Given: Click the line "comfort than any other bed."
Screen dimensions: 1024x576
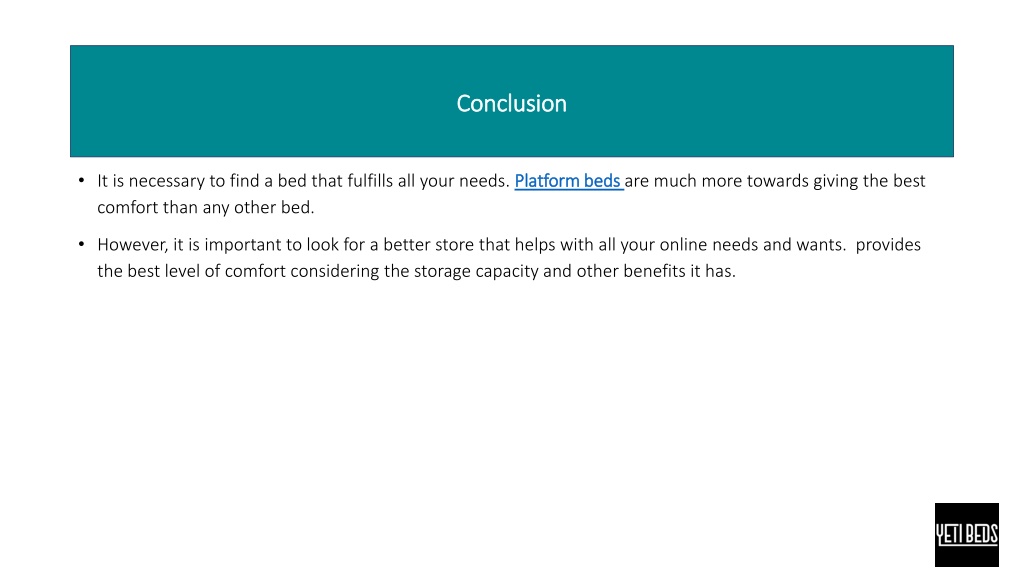Looking at the screenshot, I should coord(206,208).
